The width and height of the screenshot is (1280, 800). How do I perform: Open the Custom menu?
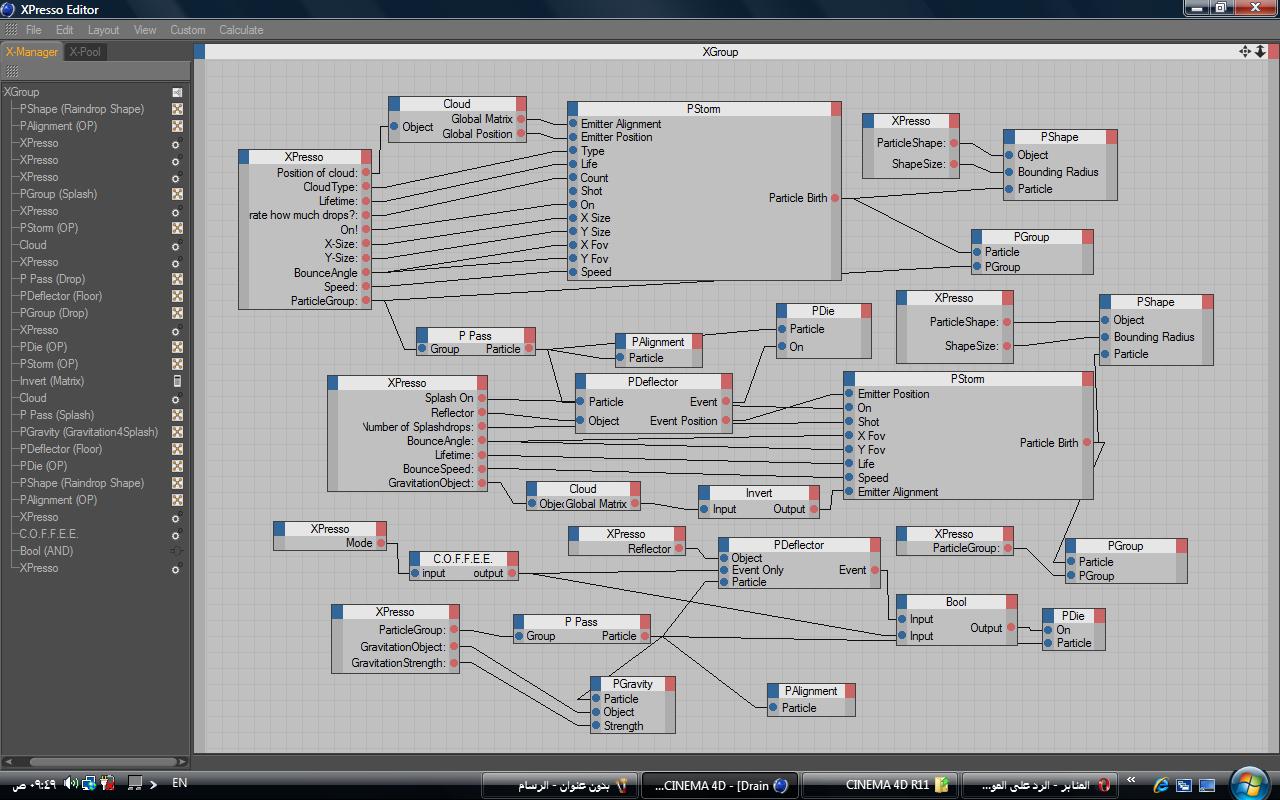click(x=187, y=30)
